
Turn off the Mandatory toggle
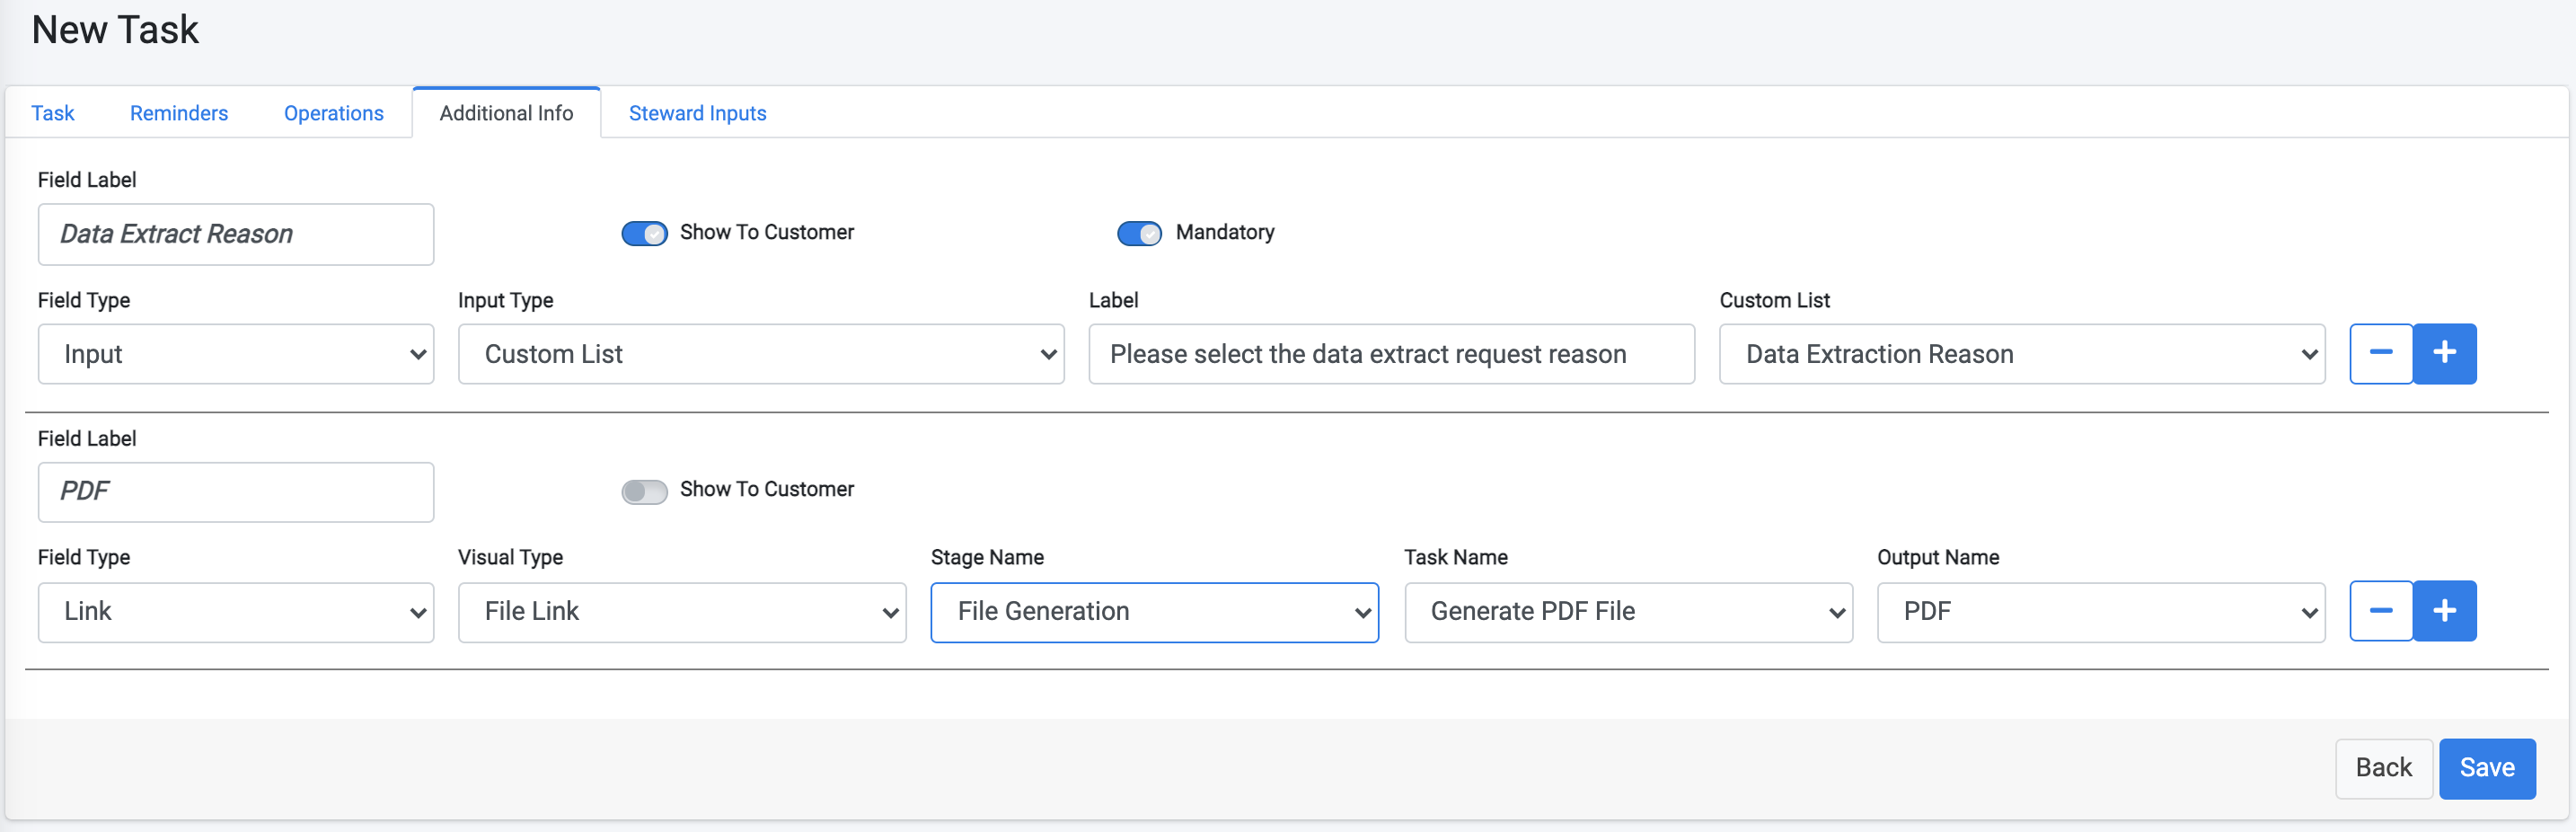(1139, 232)
